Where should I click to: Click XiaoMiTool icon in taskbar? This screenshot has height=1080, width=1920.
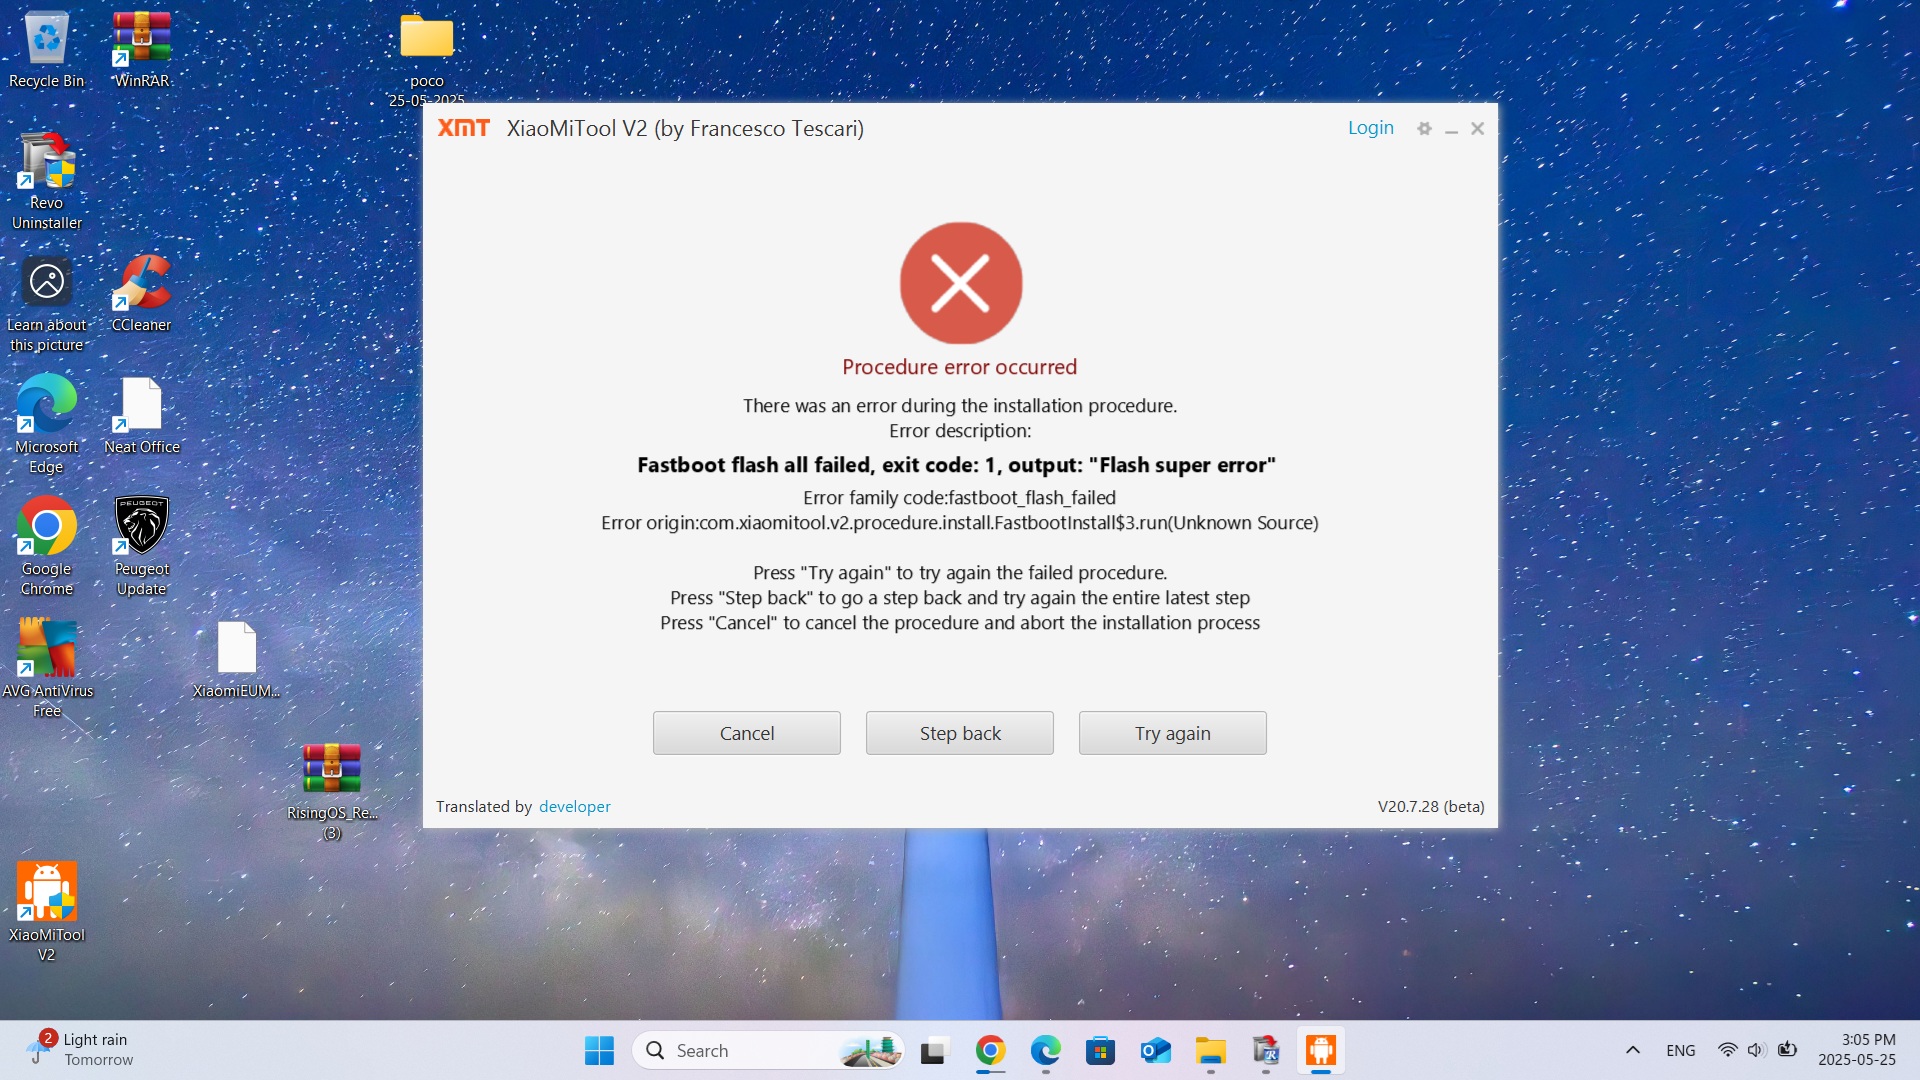click(x=1321, y=1050)
